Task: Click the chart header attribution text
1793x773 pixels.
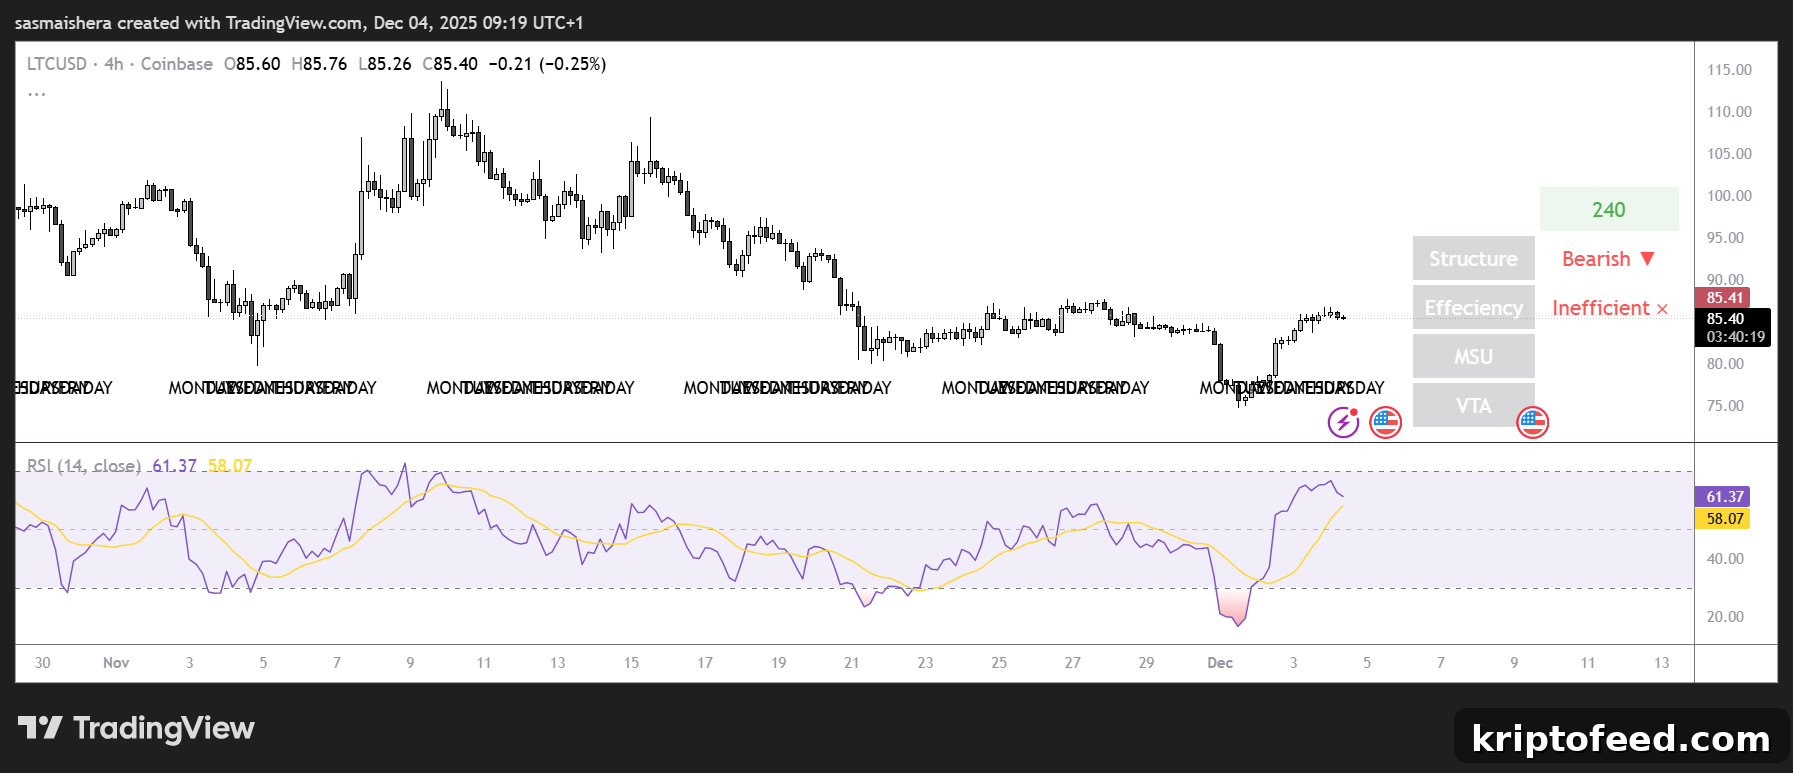Action: coord(299,22)
